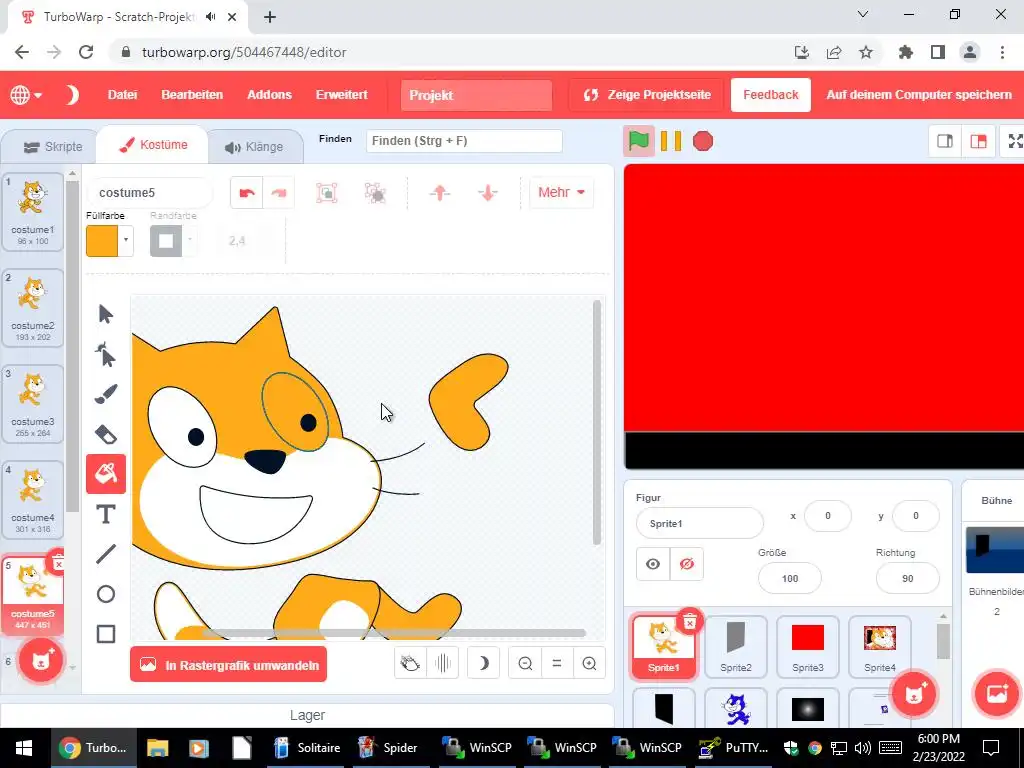
Task: Zoom out the costume canvas
Action: pos(525,664)
